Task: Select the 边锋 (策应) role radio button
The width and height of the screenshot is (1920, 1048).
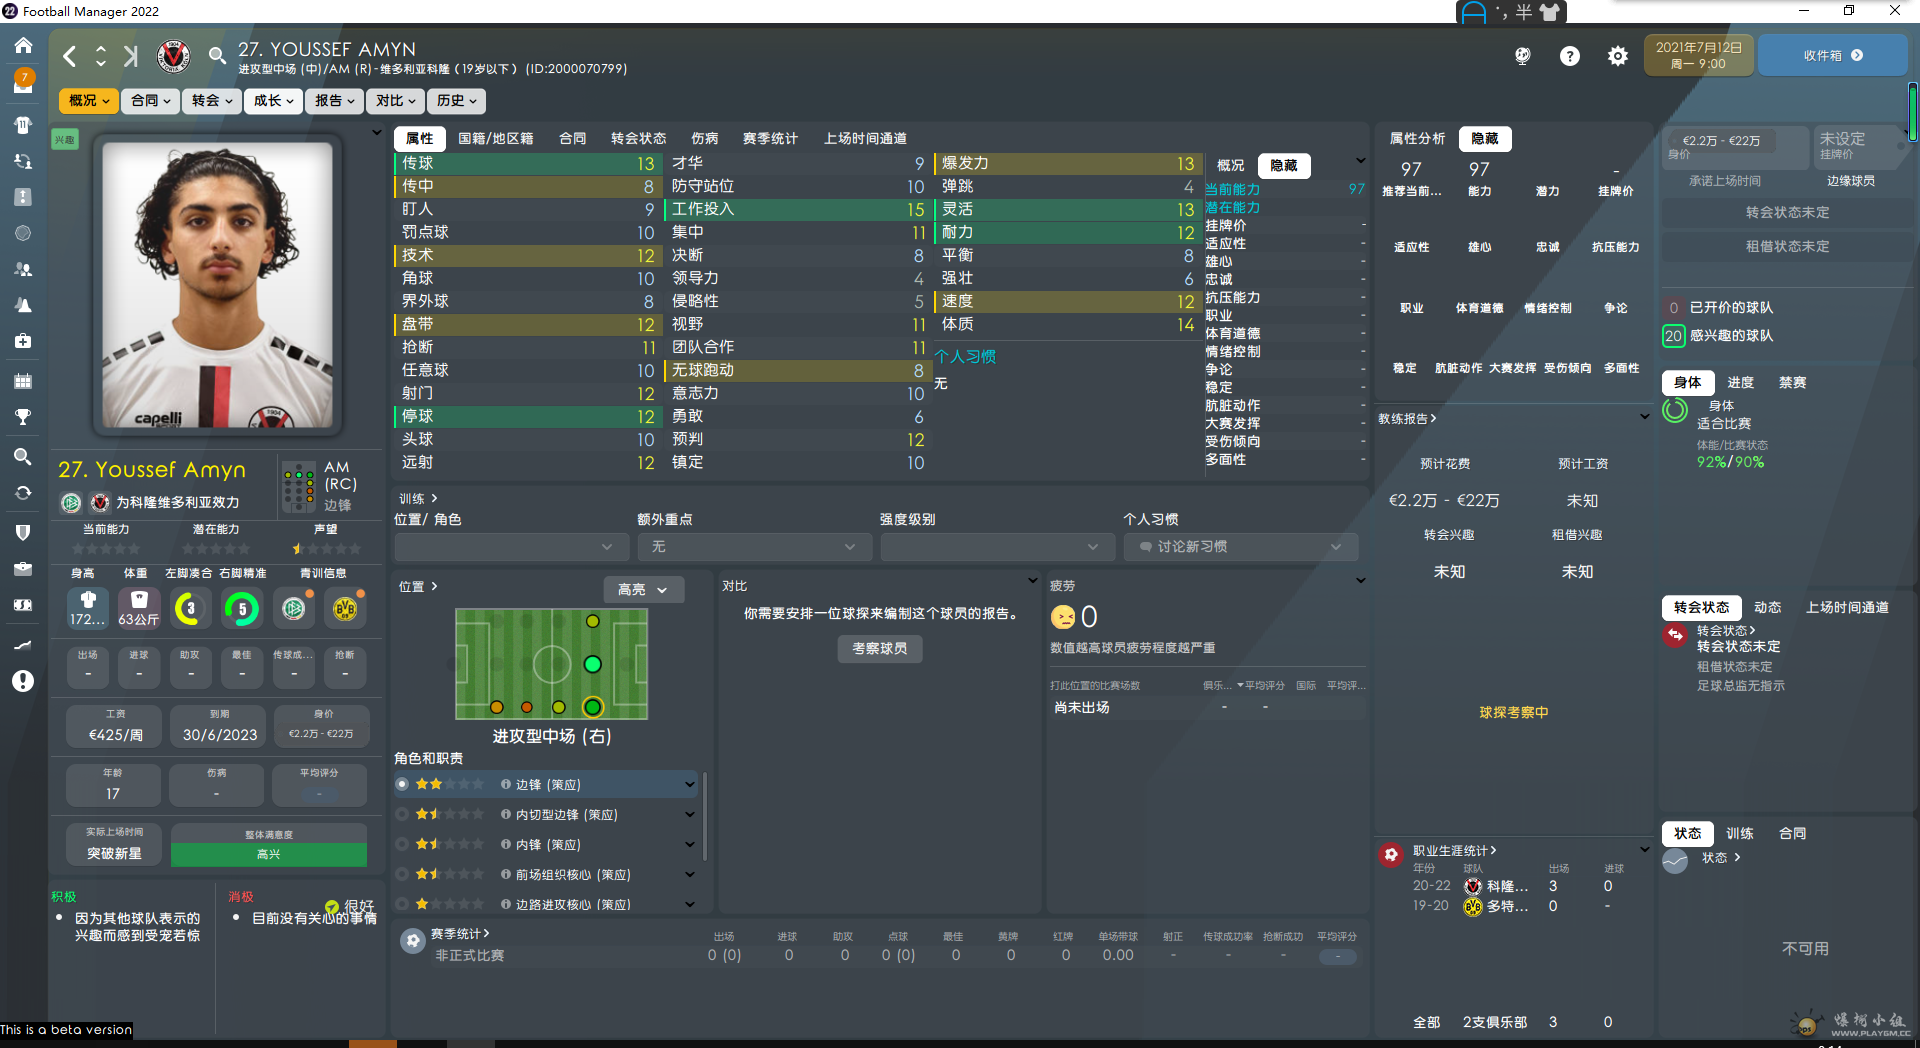Action: (x=402, y=785)
